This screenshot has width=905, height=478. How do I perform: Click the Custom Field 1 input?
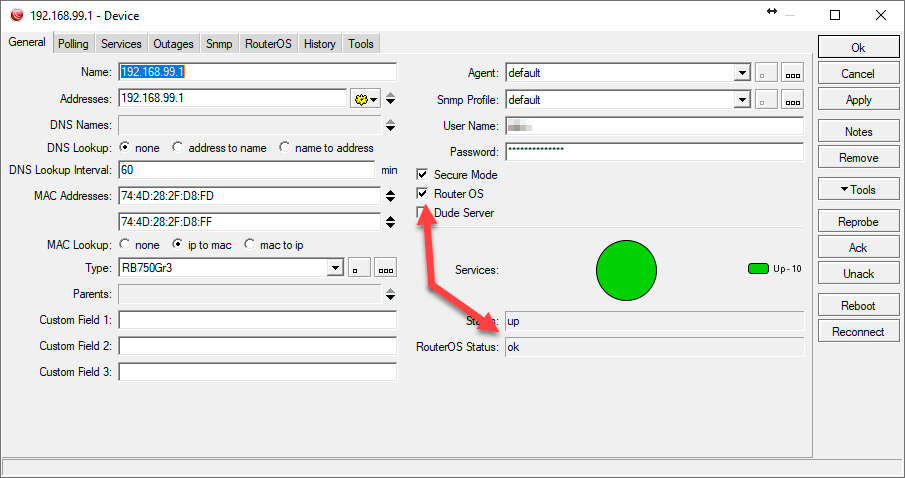pos(257,320)
